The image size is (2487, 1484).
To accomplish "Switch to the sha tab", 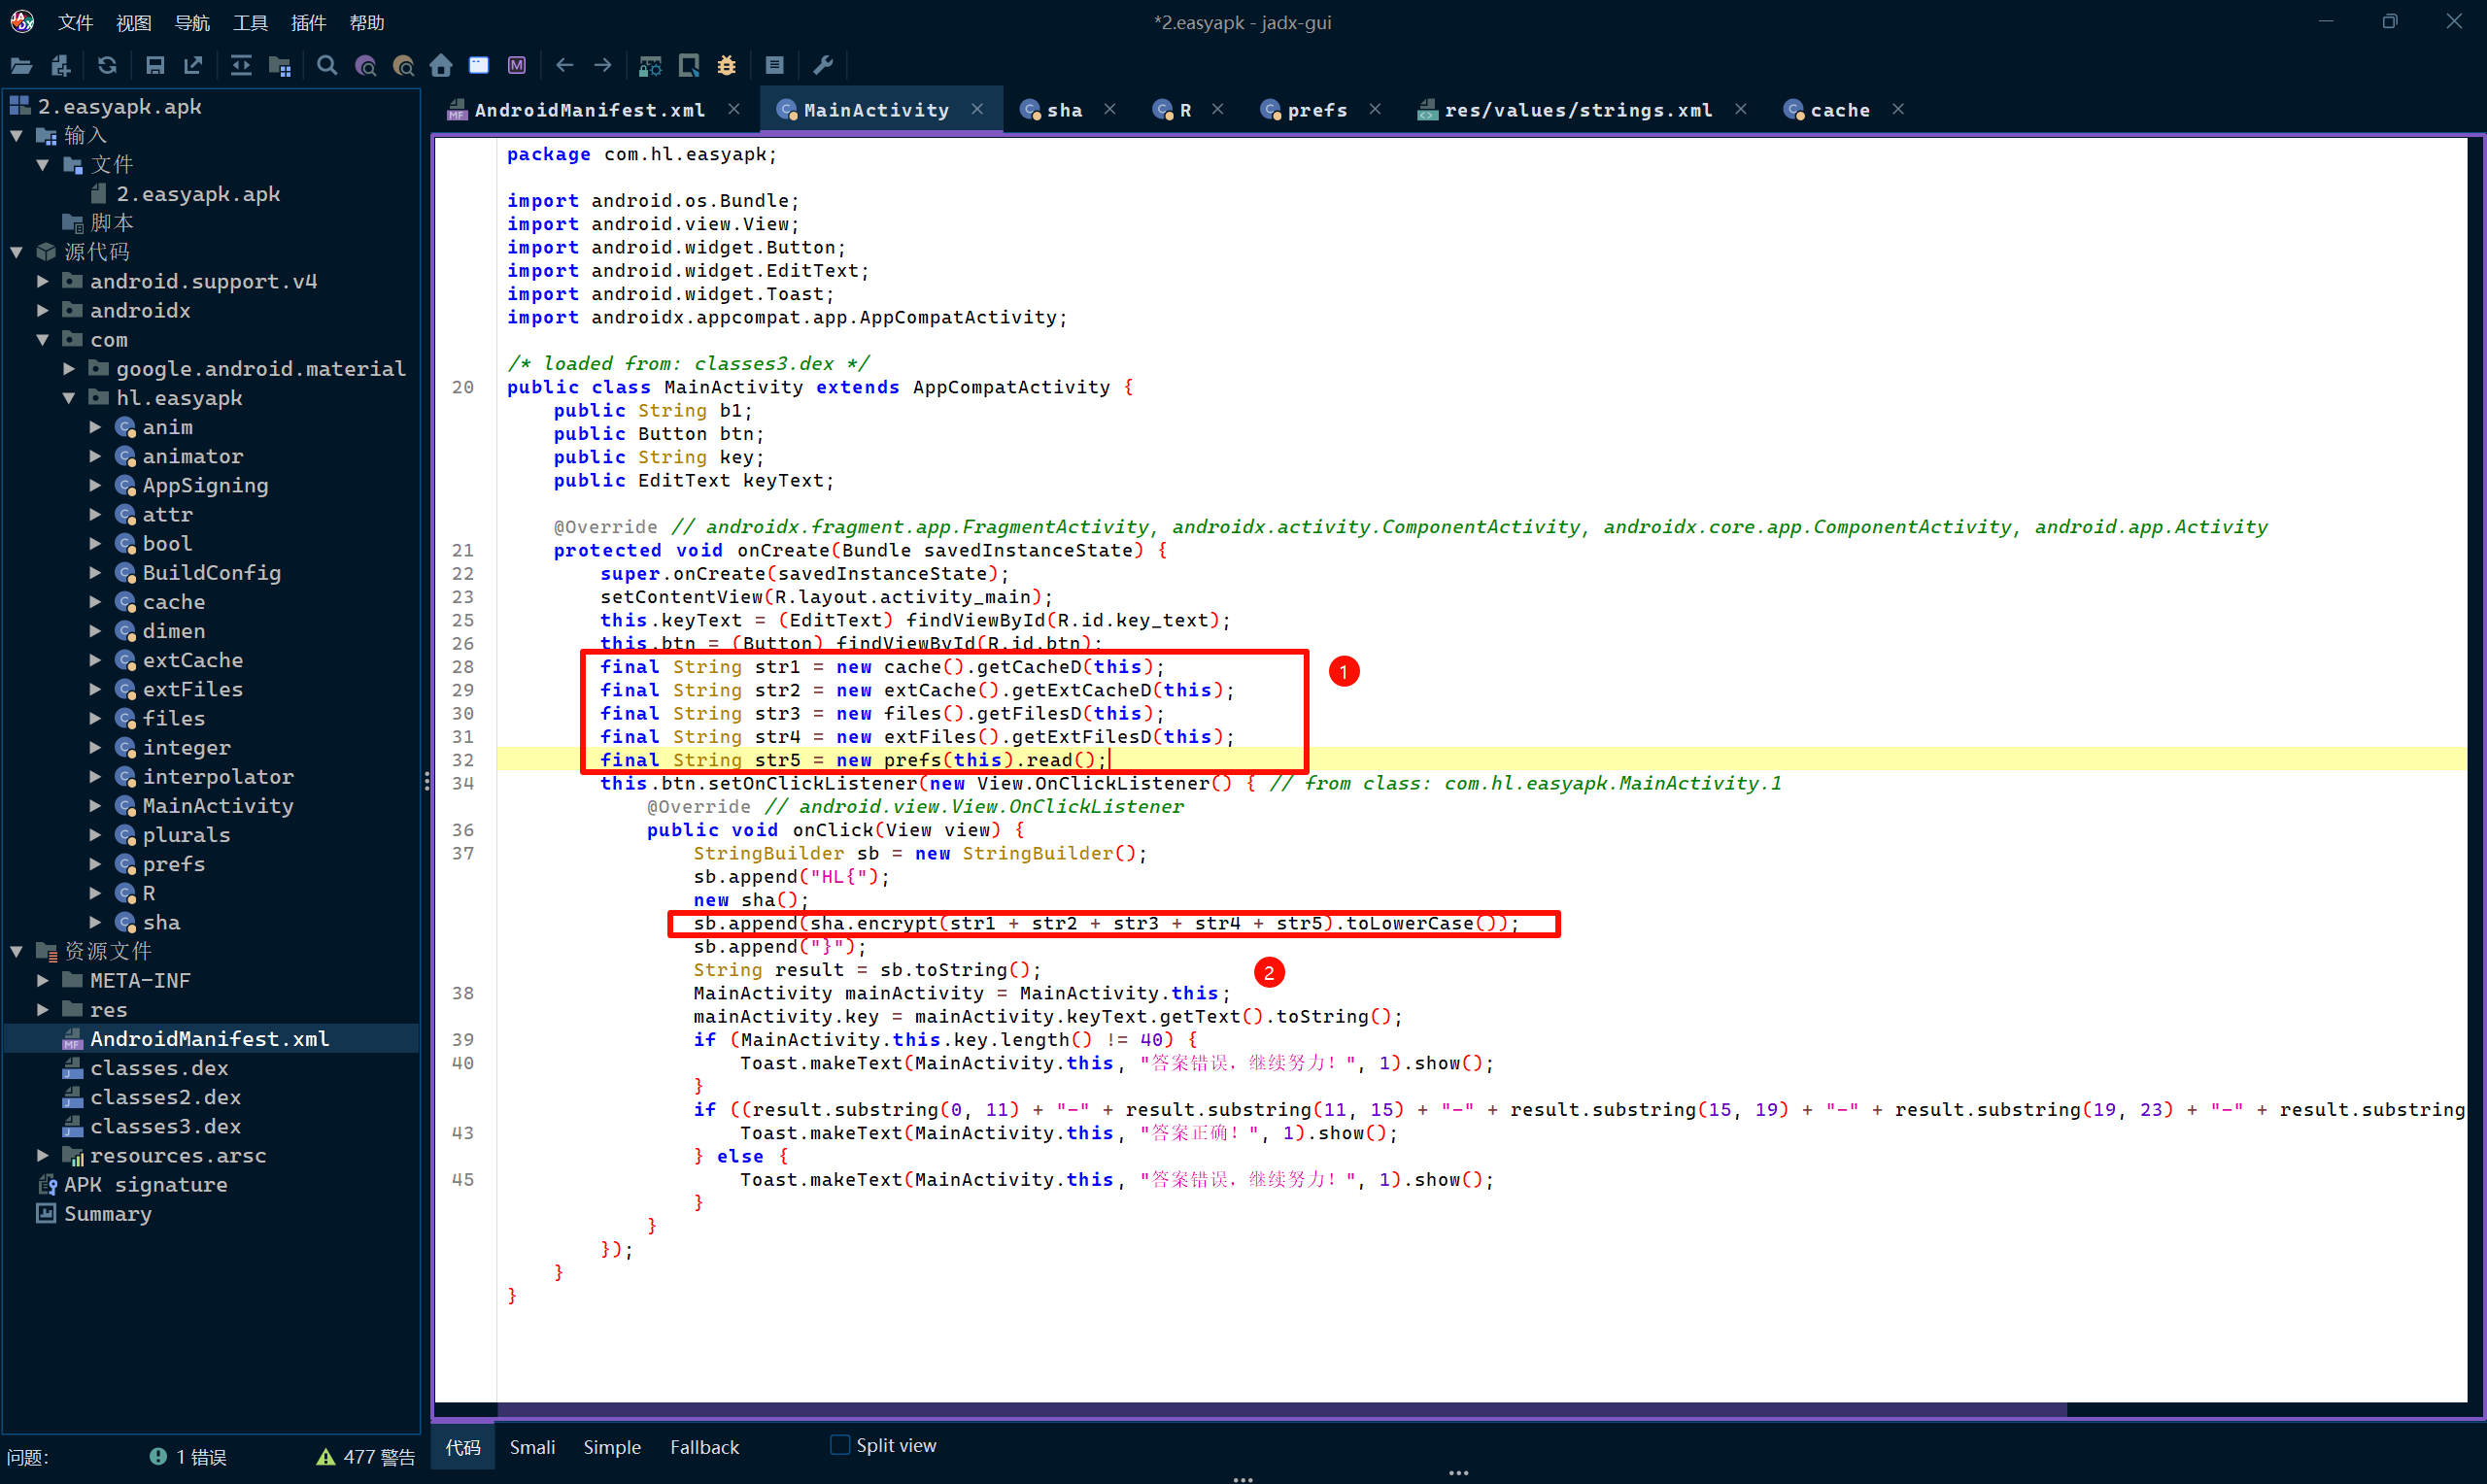I will pos(1064,110).
